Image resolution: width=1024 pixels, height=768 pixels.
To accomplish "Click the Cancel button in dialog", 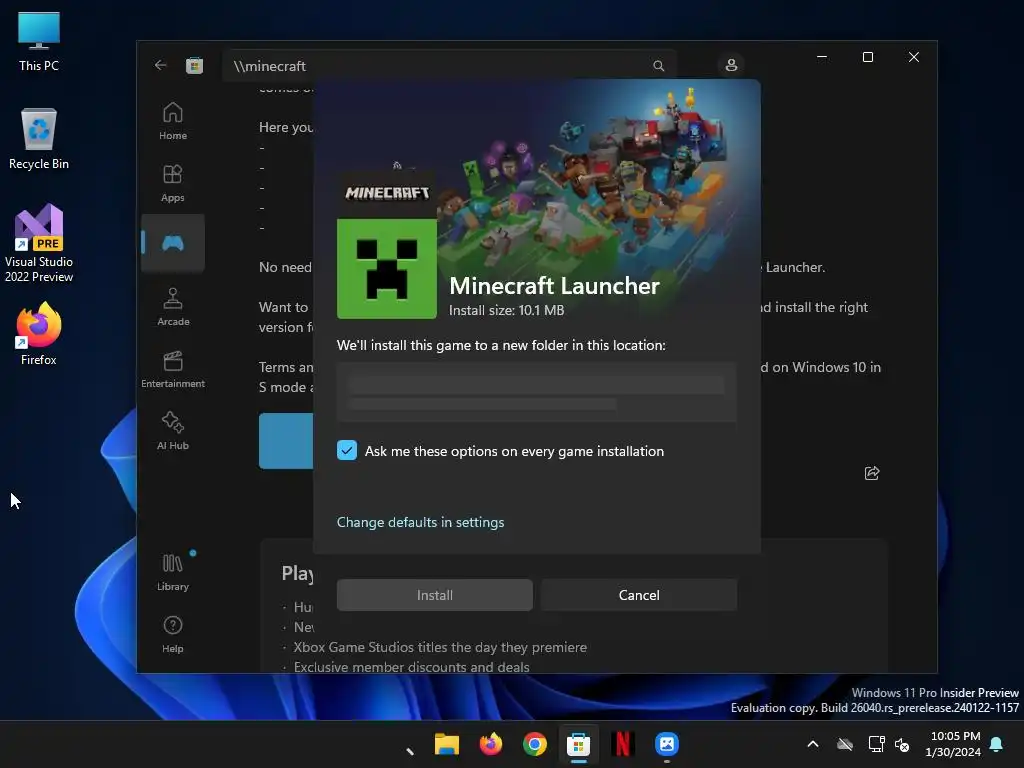I will point(639,595).
